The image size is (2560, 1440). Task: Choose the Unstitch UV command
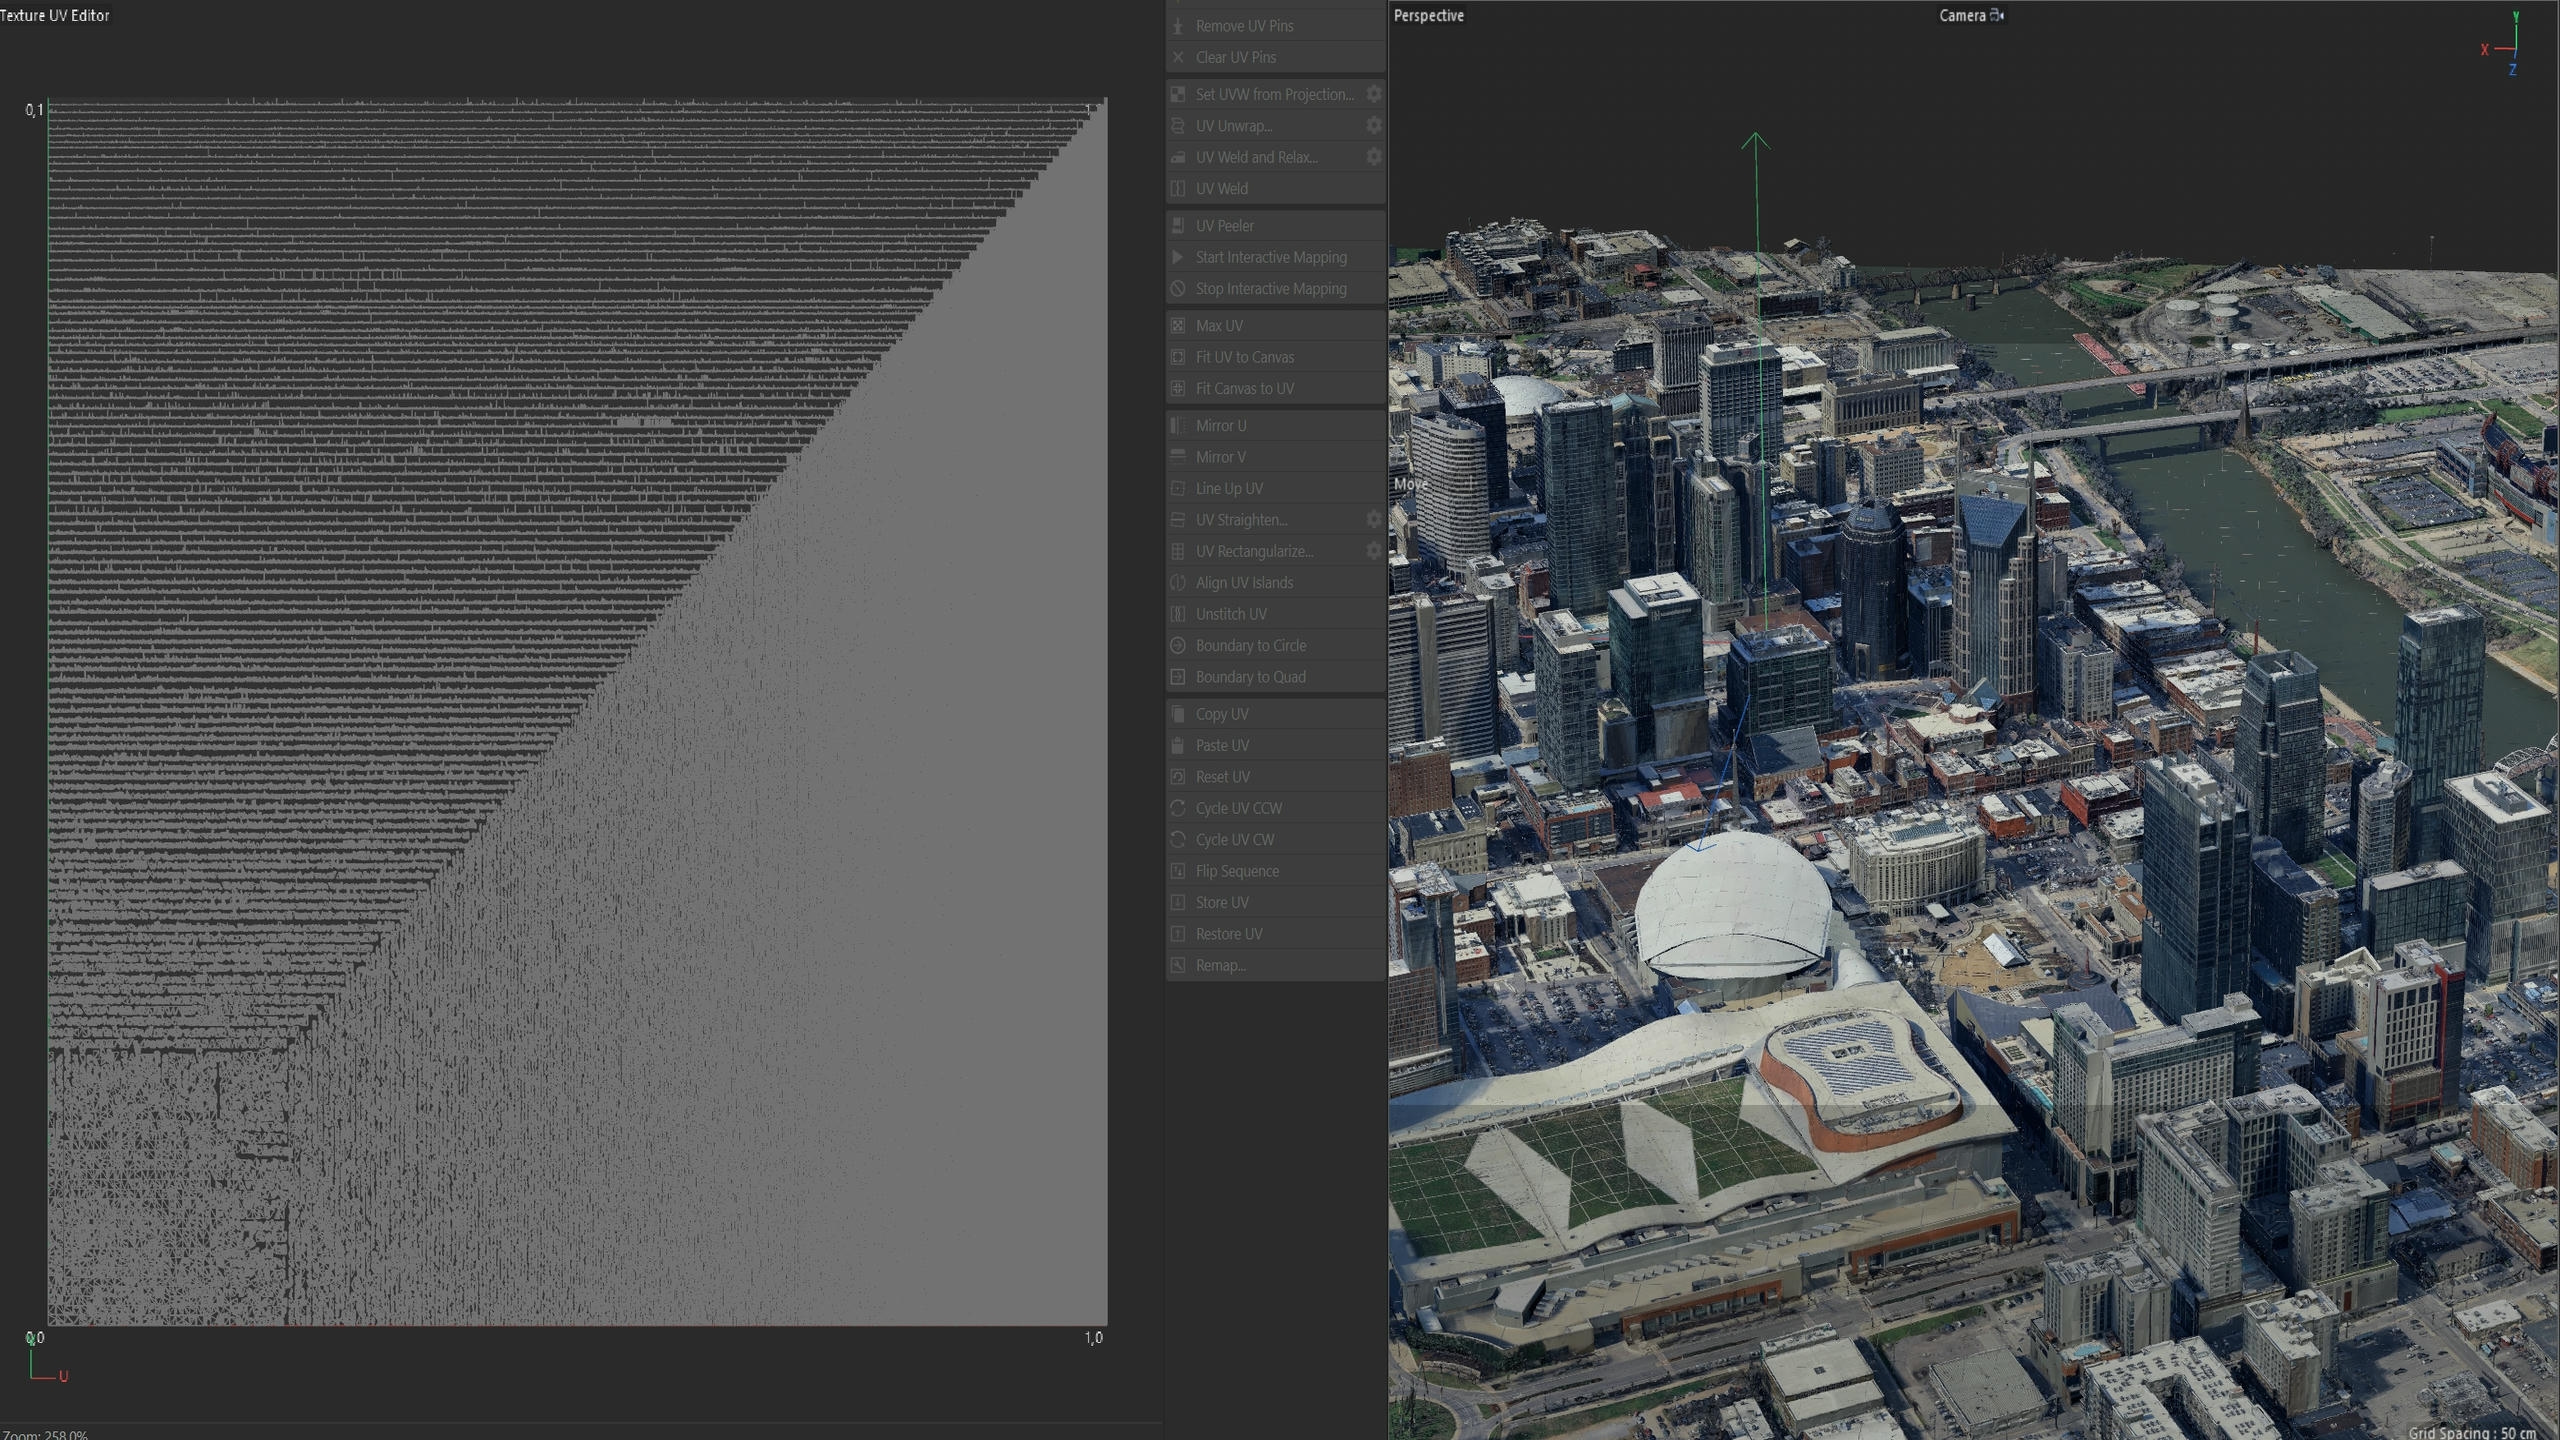[x=1275, y=614]
